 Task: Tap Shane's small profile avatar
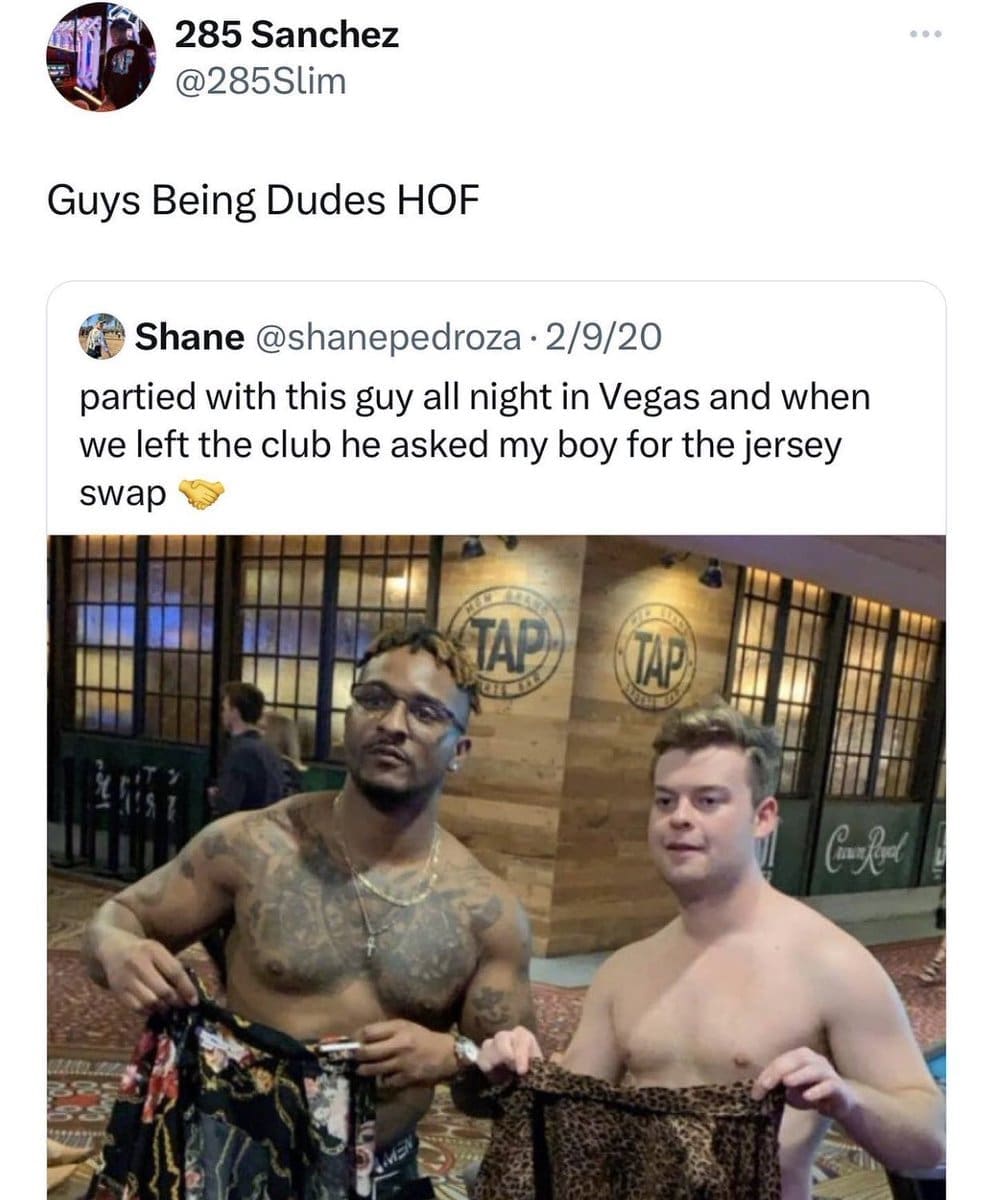pos(101,336)
